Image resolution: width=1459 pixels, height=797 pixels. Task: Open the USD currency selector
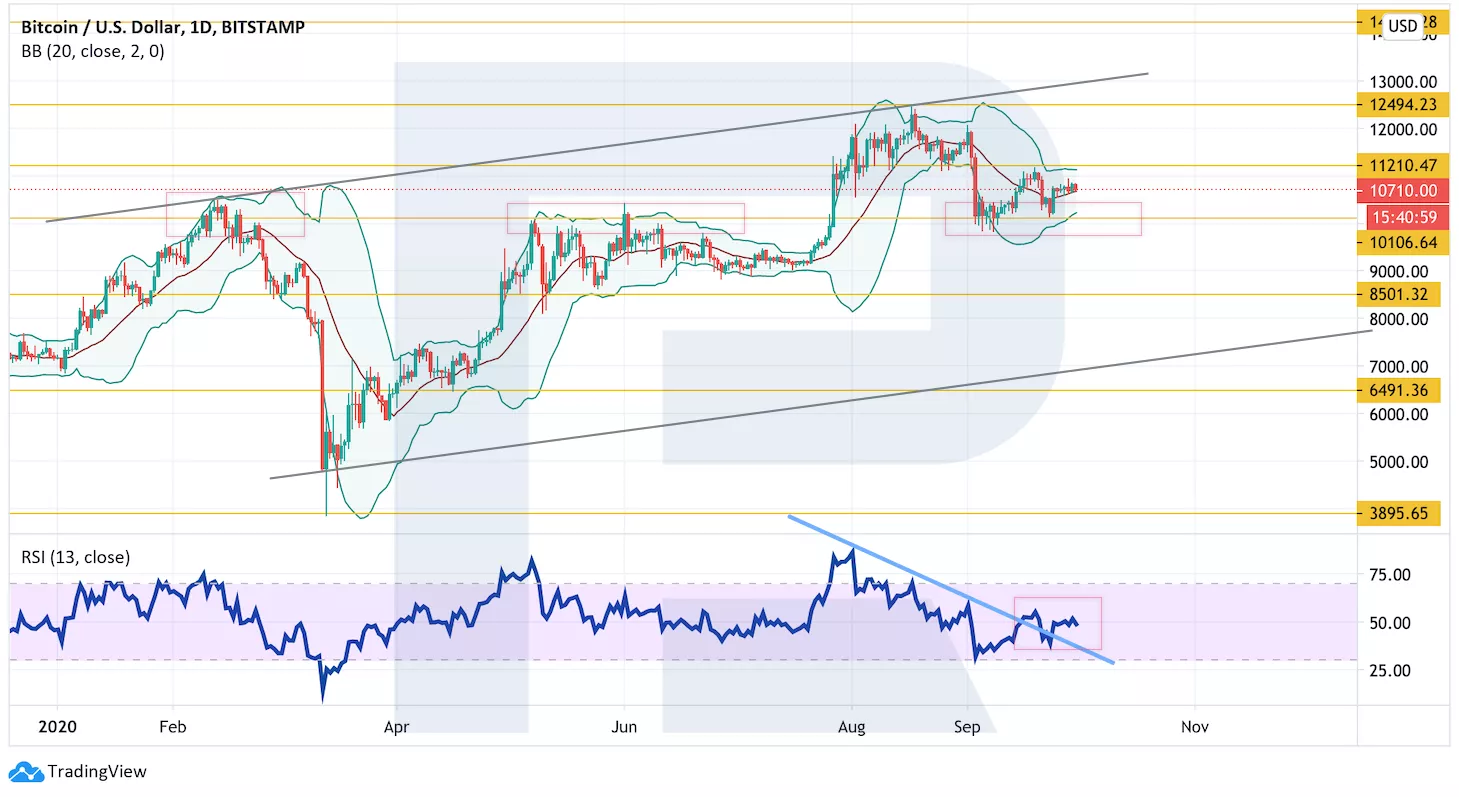point(1402,26)
